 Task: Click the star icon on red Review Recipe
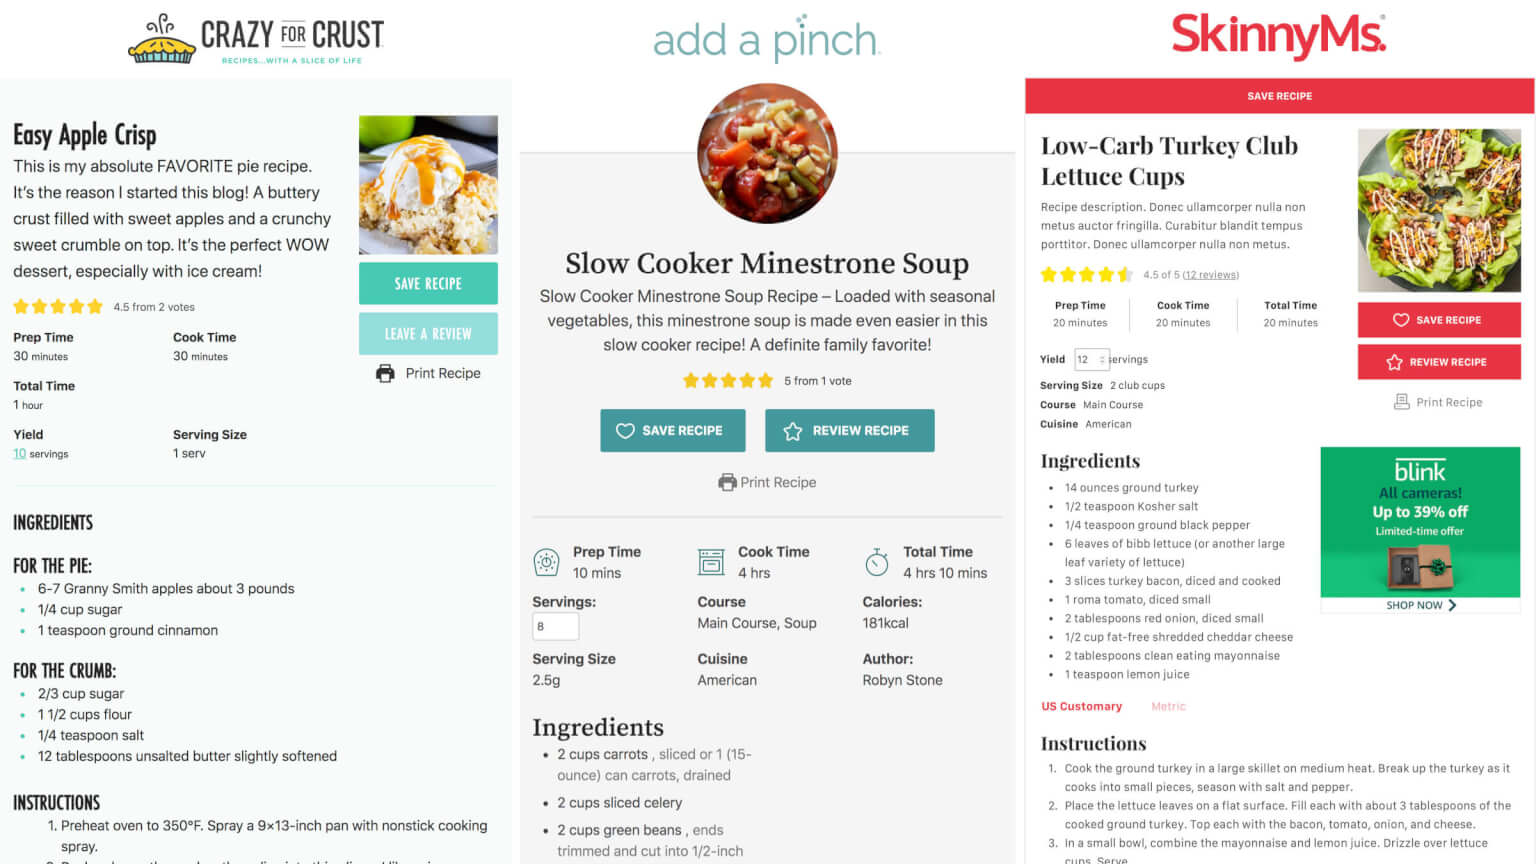click(1394, 362)
